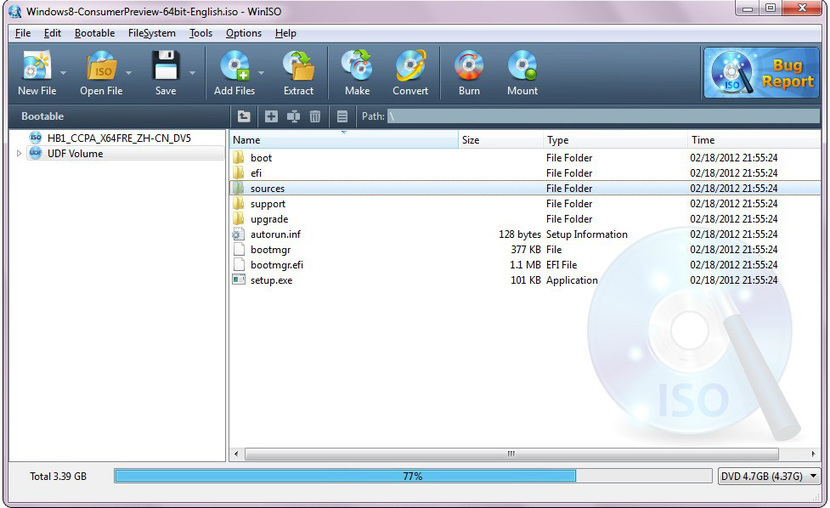Select the sources folder in file list
The height and width of the screenshot is (508, 830).
(x=267, y=188)
